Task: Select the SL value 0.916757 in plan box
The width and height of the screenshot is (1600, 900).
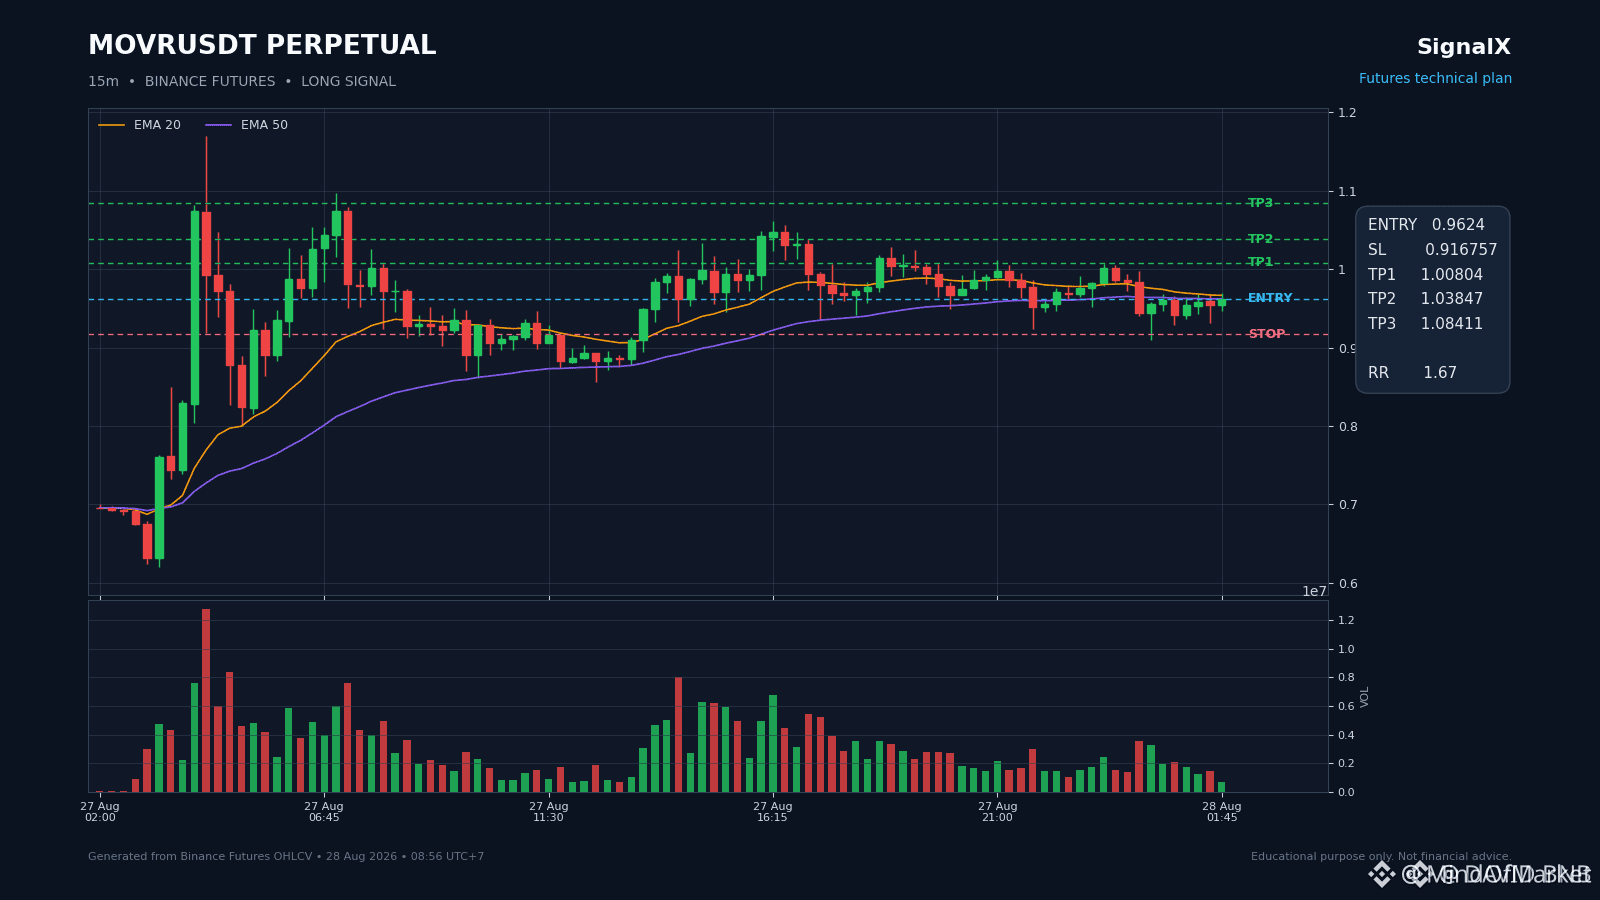Action: [x=1461, y=250]
